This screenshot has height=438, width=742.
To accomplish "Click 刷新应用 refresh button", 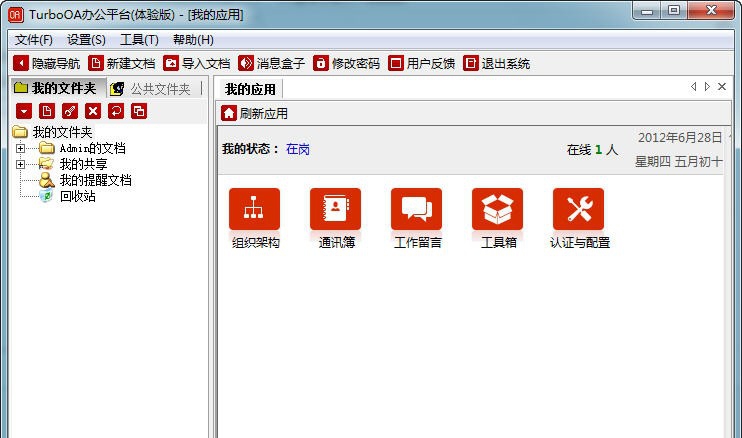I will point(255,114).
